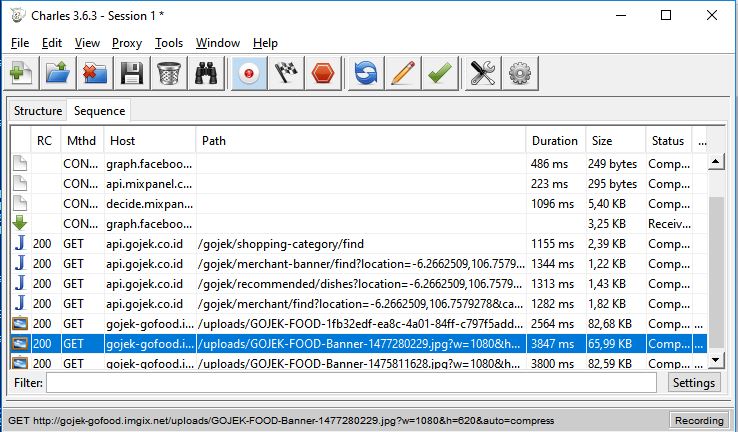Toggle throttling with the checkered flag icon
738x432 pixels.
click(x=286, y=73)
